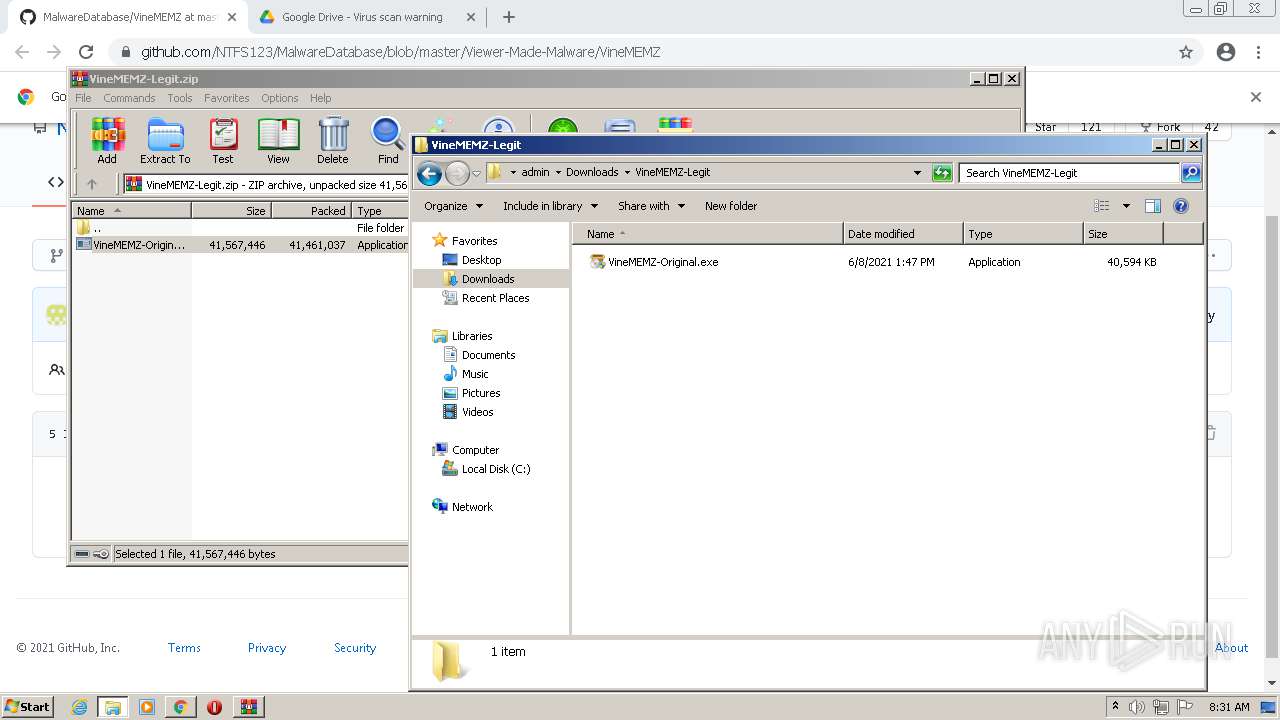Expand the Share with dropdown
The height and width of the screenshot is (720, 1280).
(651, 206)
